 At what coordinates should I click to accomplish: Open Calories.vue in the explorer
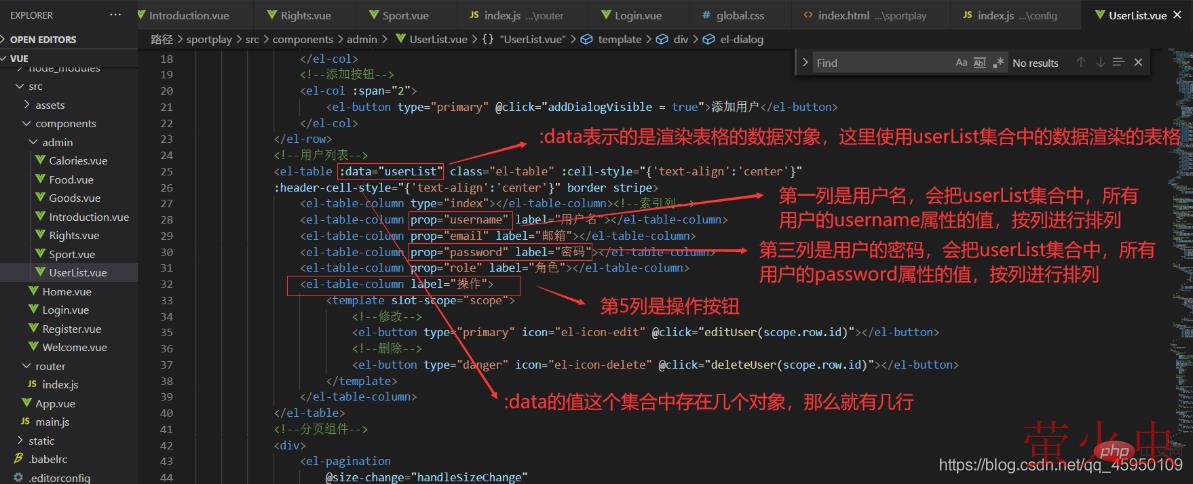(78, 161)
